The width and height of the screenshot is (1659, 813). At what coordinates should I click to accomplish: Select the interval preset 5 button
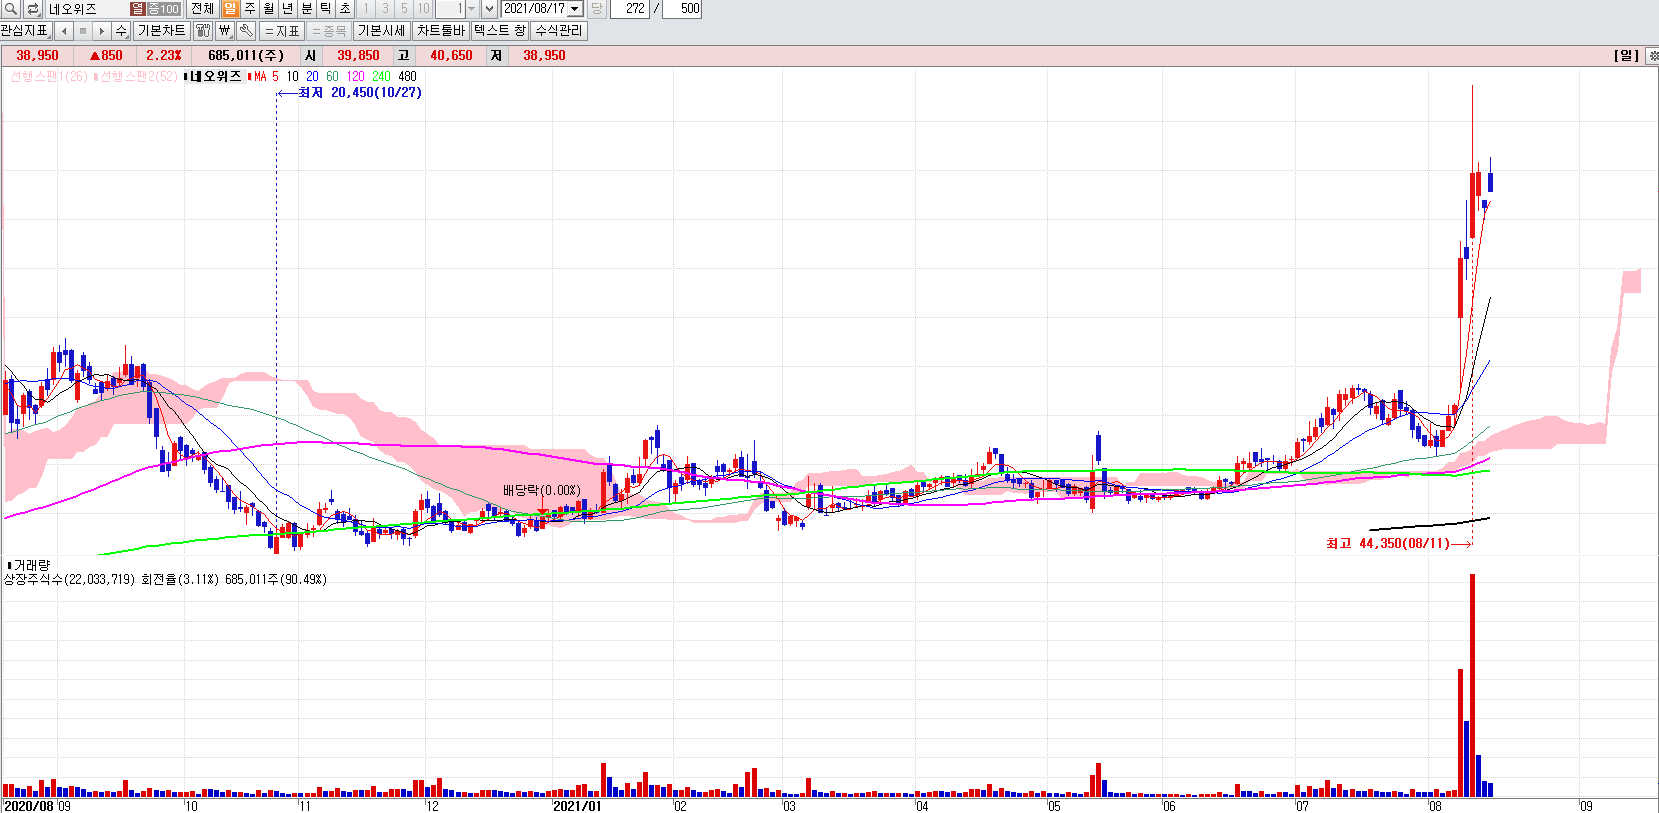click(x=404, y=9)
